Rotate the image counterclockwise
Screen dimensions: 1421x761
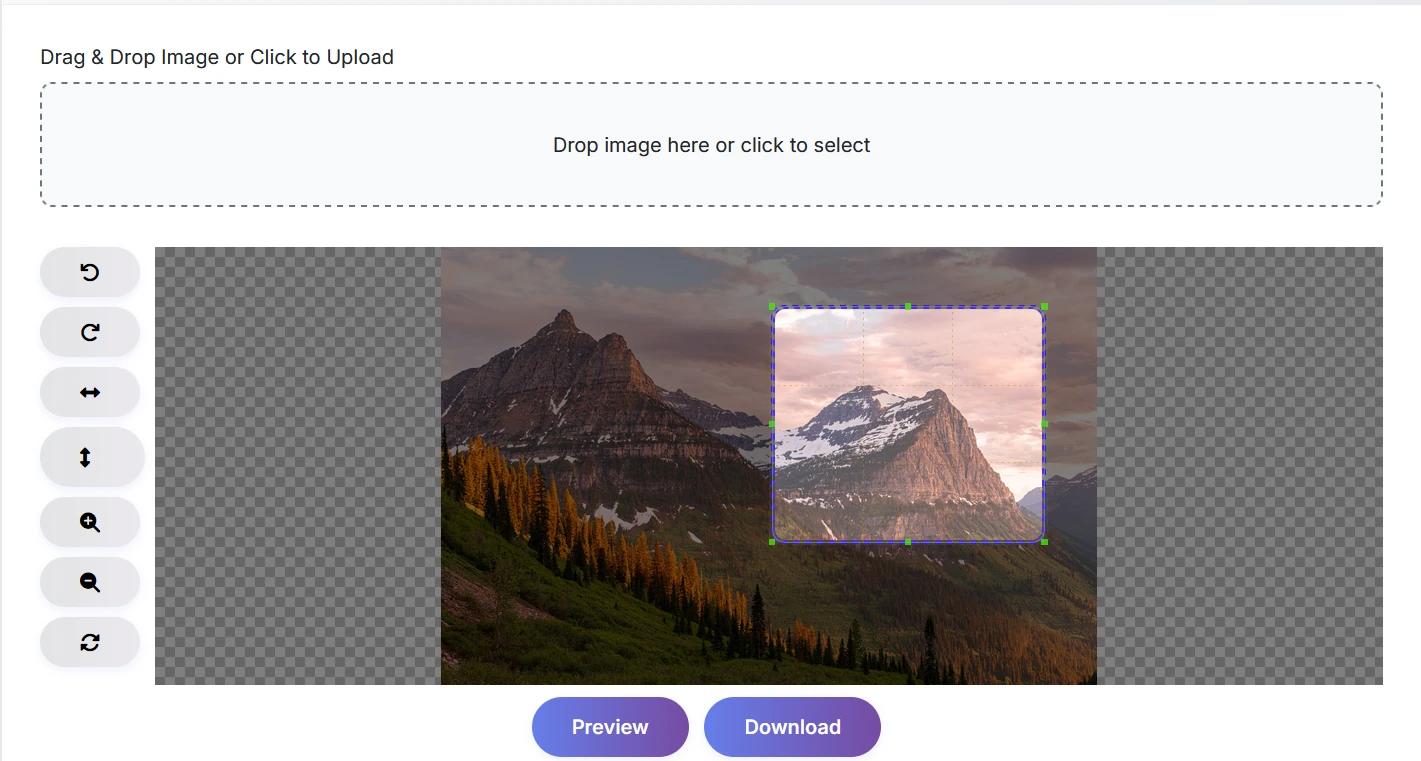[x=89, y=271]
